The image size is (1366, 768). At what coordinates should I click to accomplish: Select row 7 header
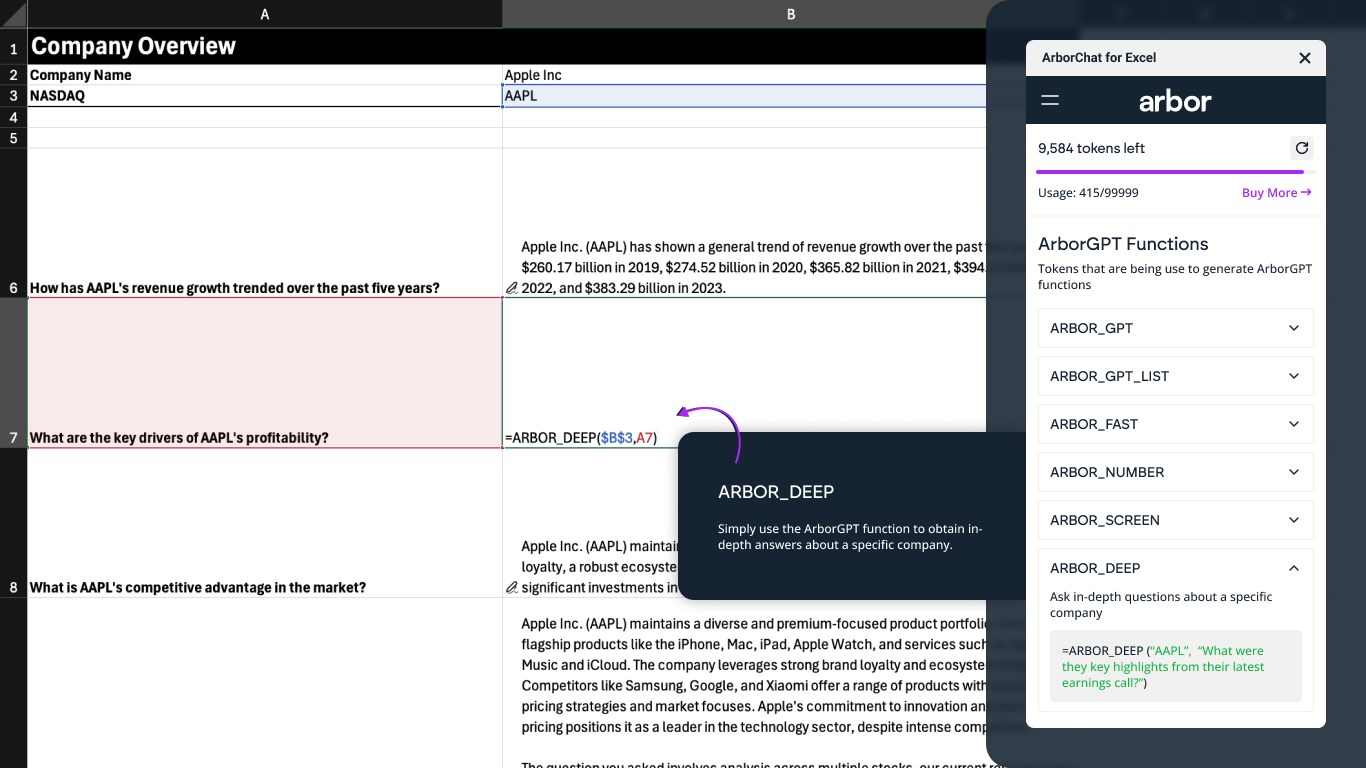(14, 372)
